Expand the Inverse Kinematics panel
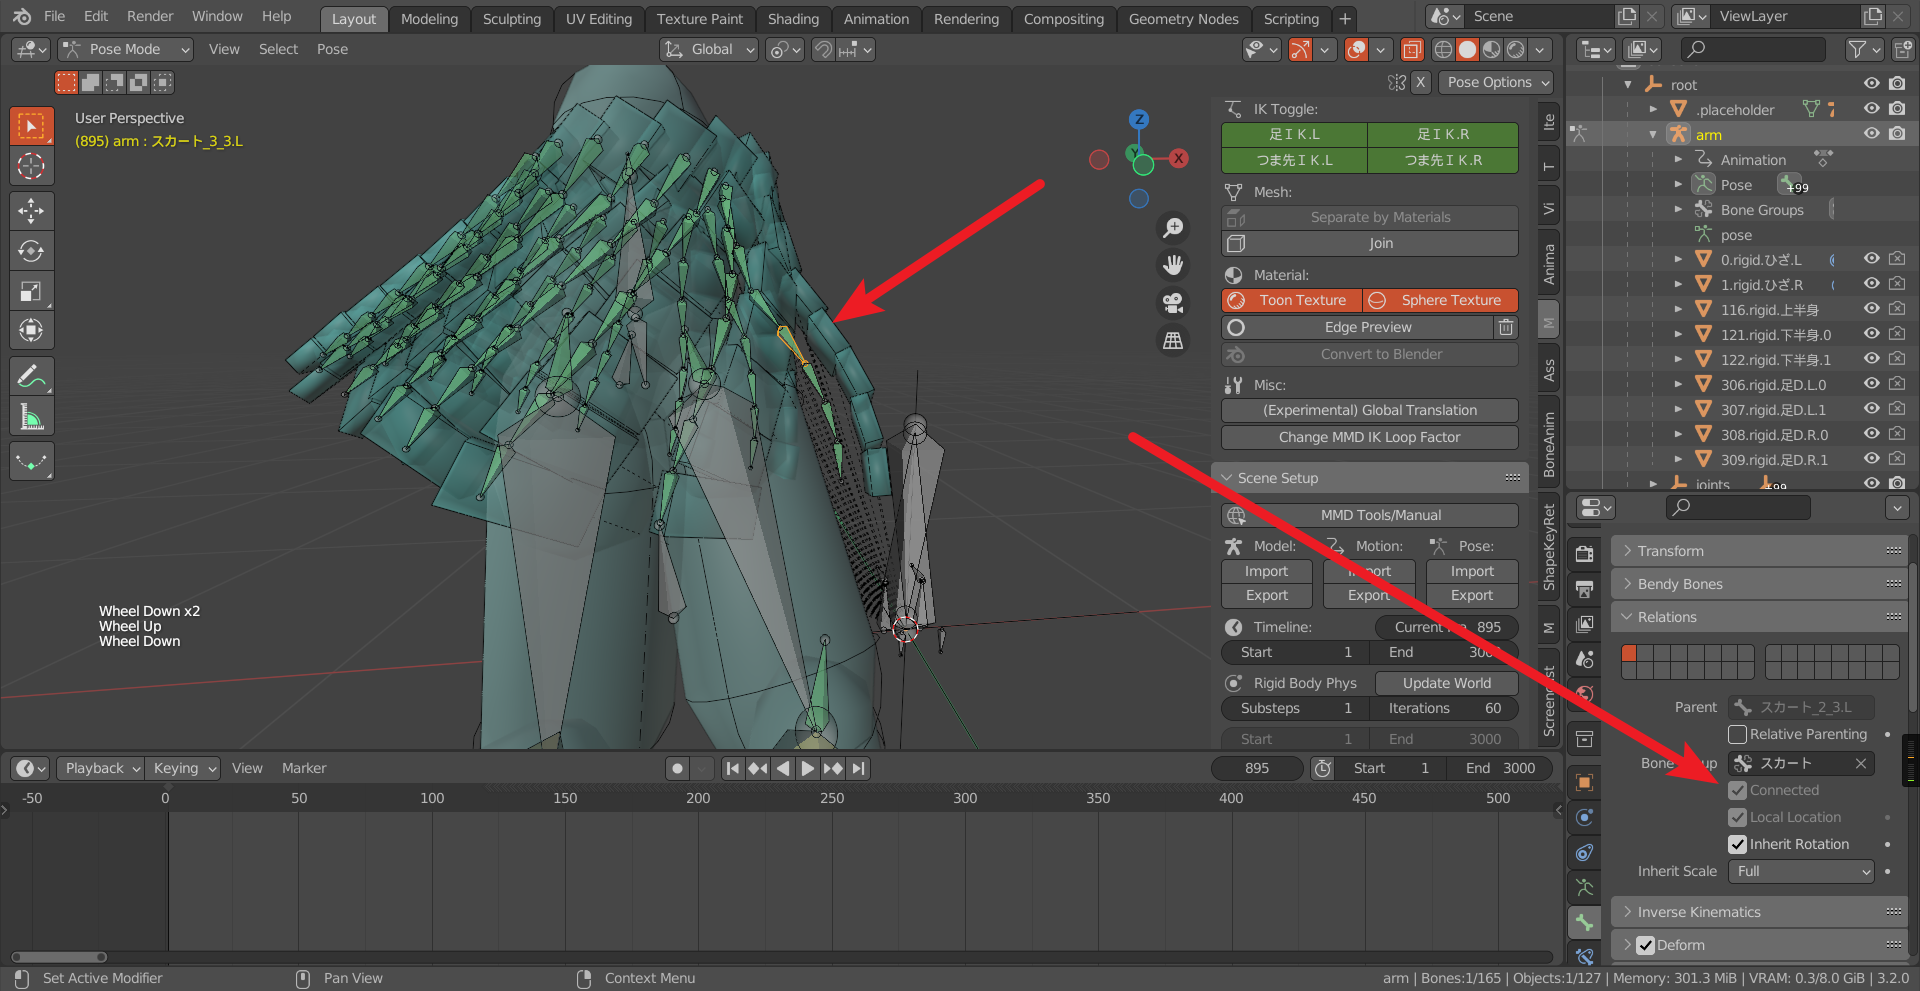 tap(1699, 912)
